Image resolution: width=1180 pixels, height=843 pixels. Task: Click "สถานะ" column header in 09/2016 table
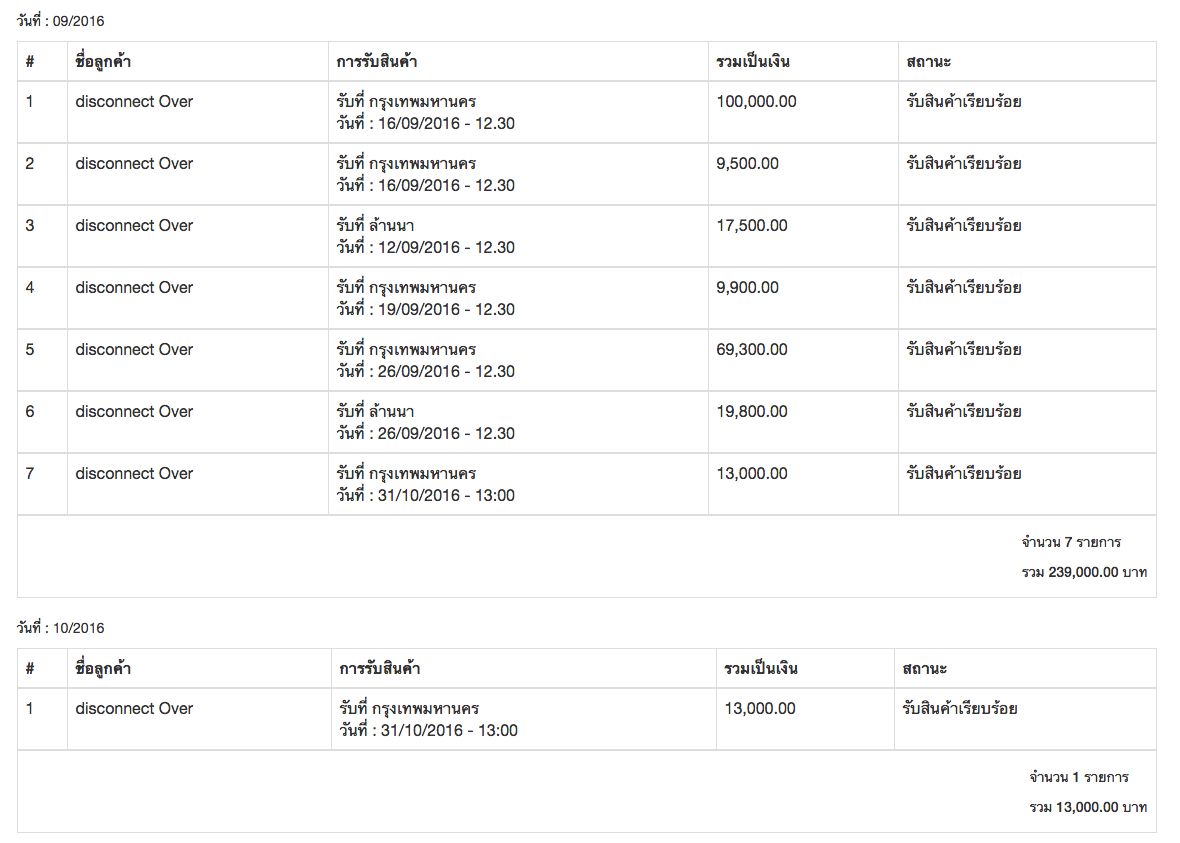click(928, 62)
